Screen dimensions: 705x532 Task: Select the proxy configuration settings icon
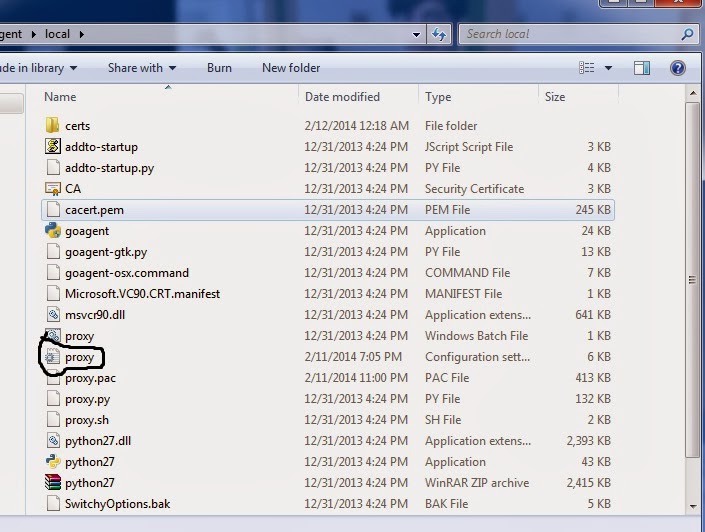click(52, 357)
